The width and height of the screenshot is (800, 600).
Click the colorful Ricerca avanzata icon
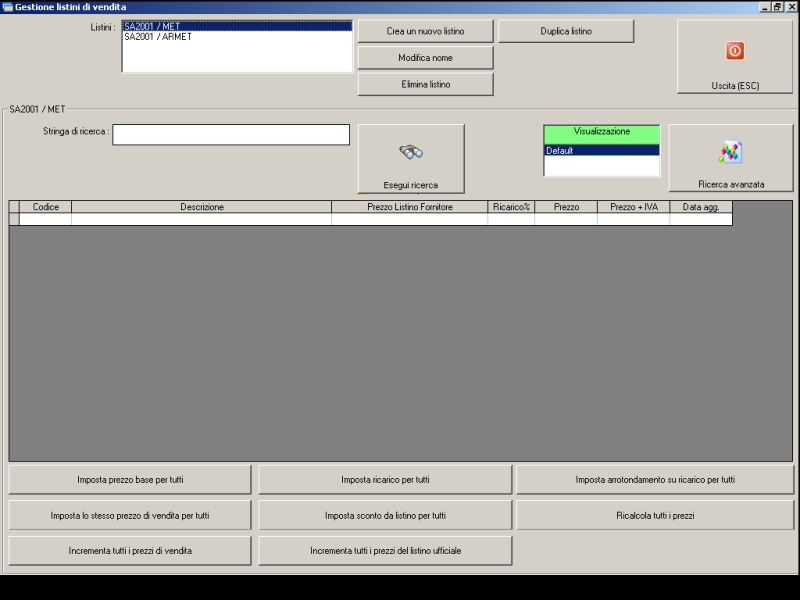[731, 153]
